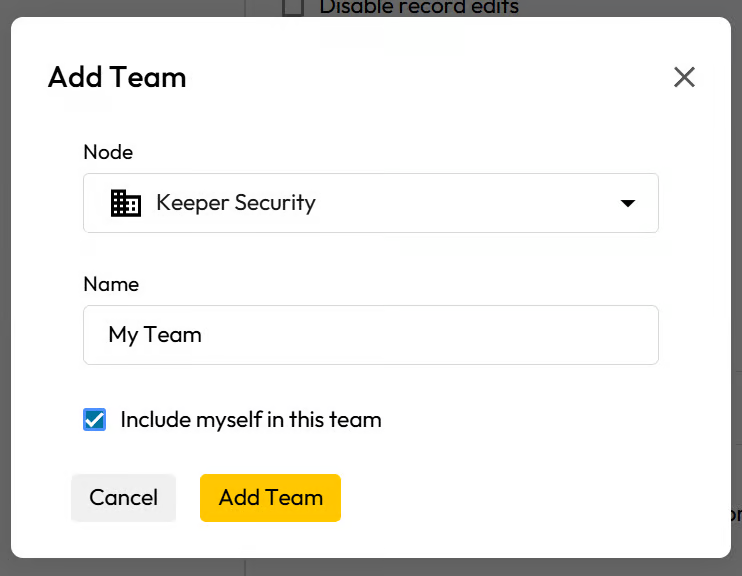The image size is (742, 576).
Task: Toggle the Disable record edits checkbox
Action: 293,8
